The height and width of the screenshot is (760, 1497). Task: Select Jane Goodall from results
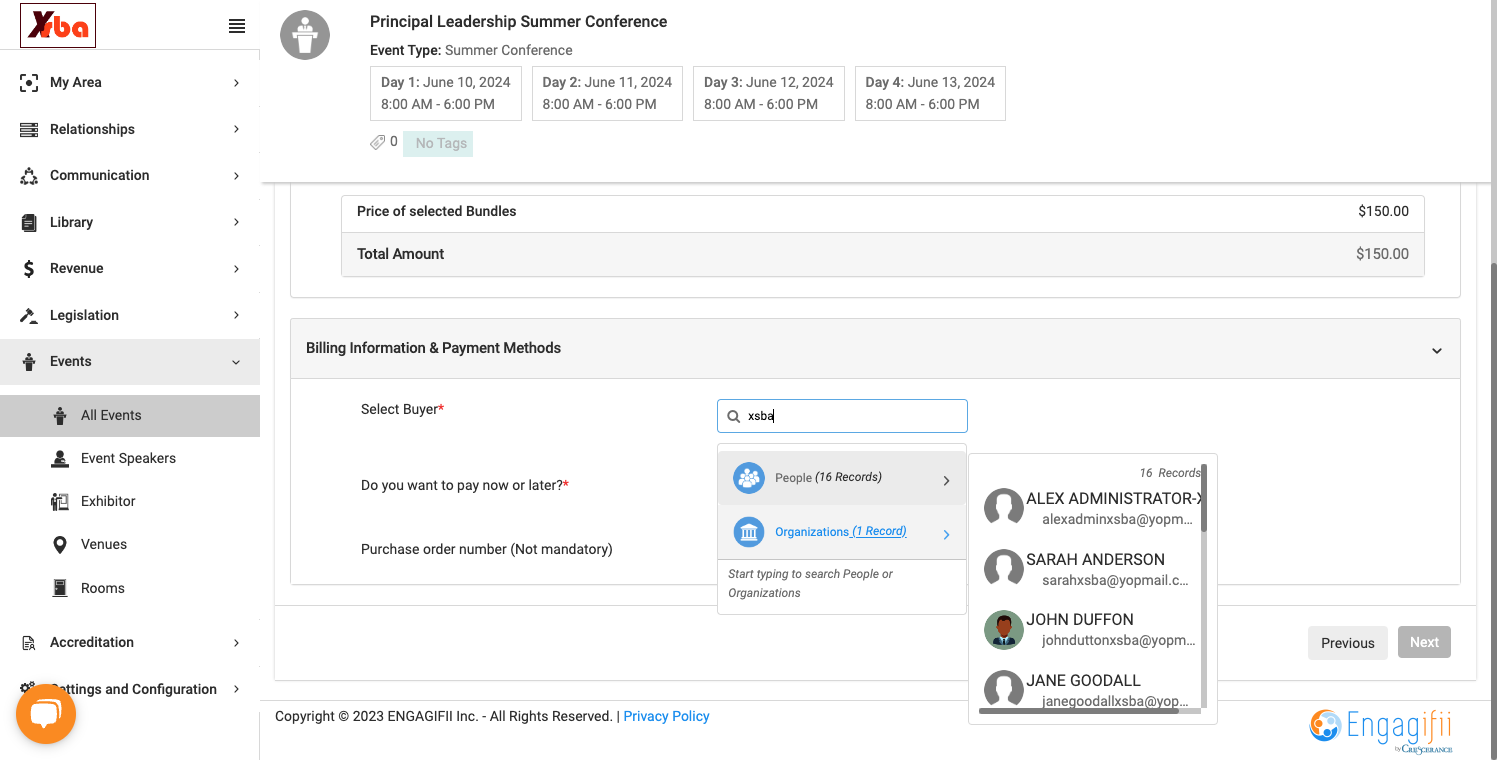click(1092, 690)
